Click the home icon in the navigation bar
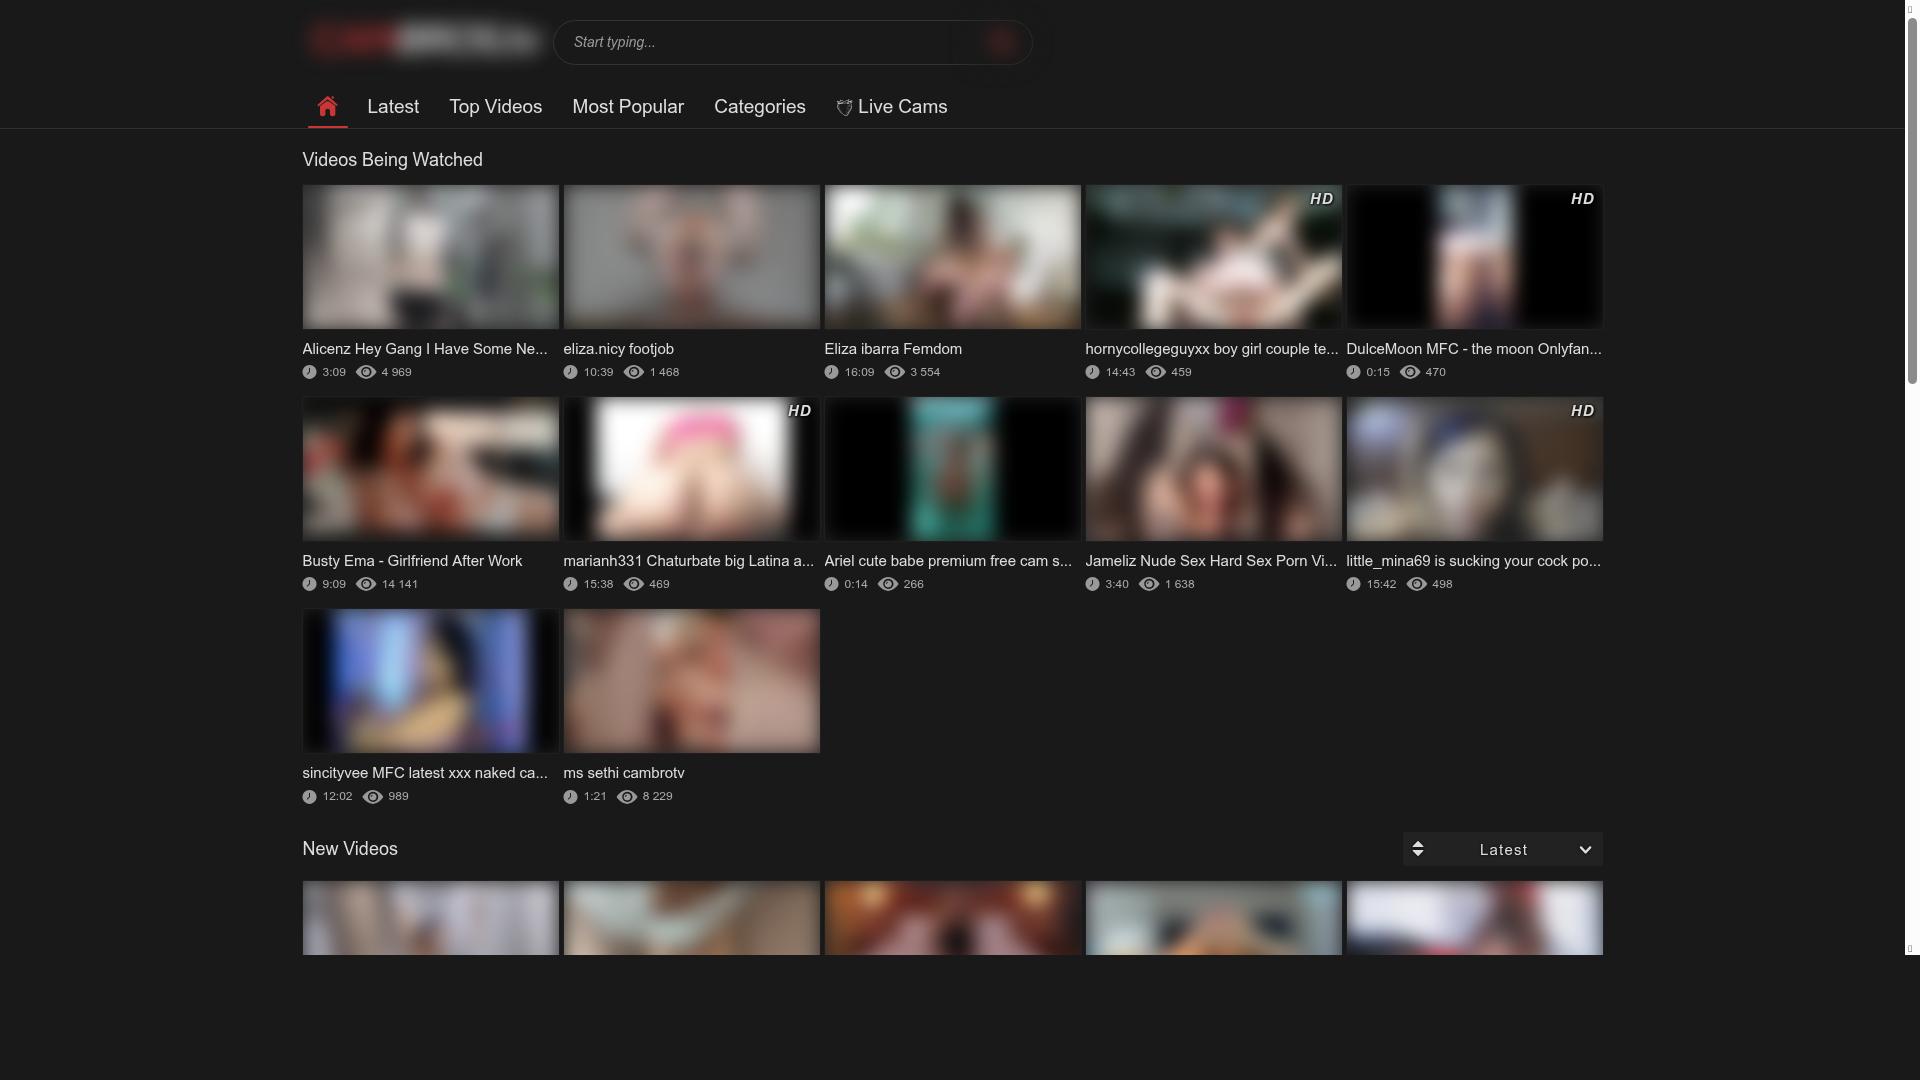The height and width of the screenshot is (1080, 1920). [x=327, y=106]
